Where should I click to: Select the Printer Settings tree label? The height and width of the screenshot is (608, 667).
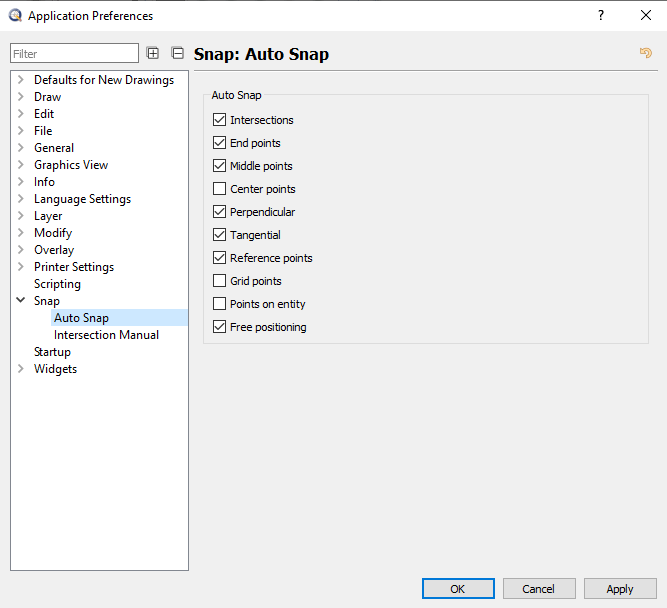click(74, 267)
